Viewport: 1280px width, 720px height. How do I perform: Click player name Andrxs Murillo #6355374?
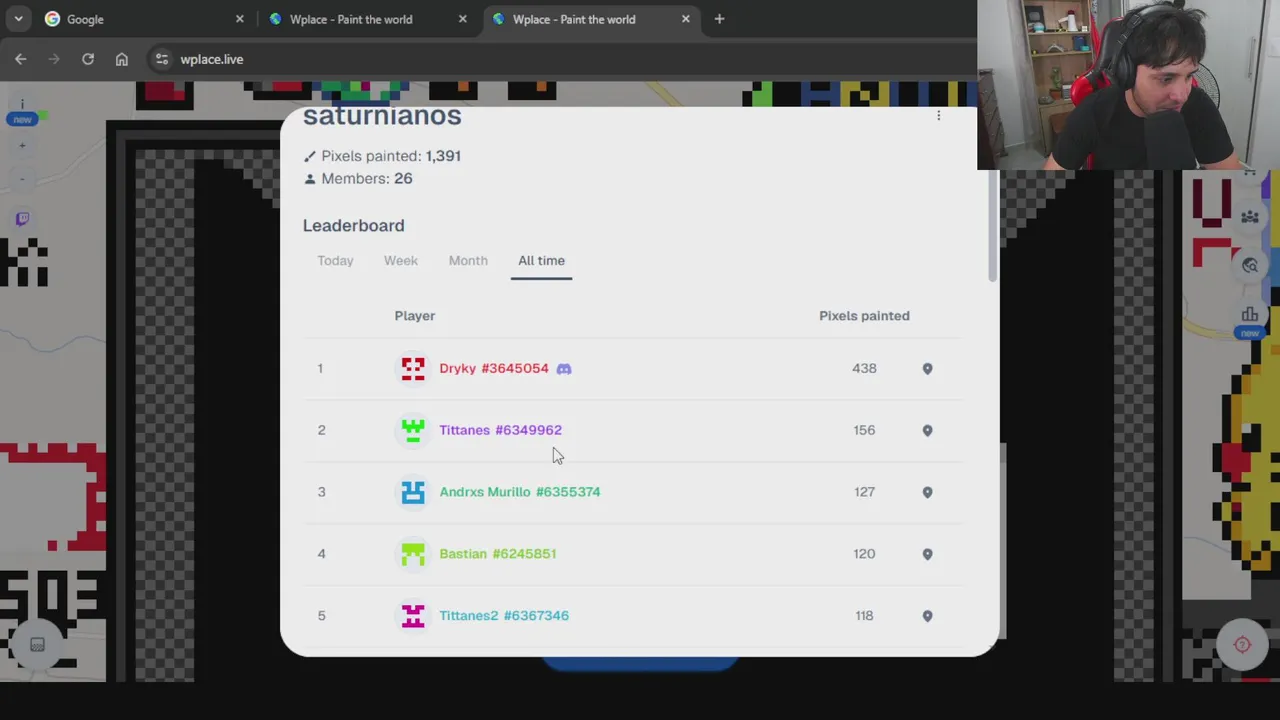[x=520, y=492]
